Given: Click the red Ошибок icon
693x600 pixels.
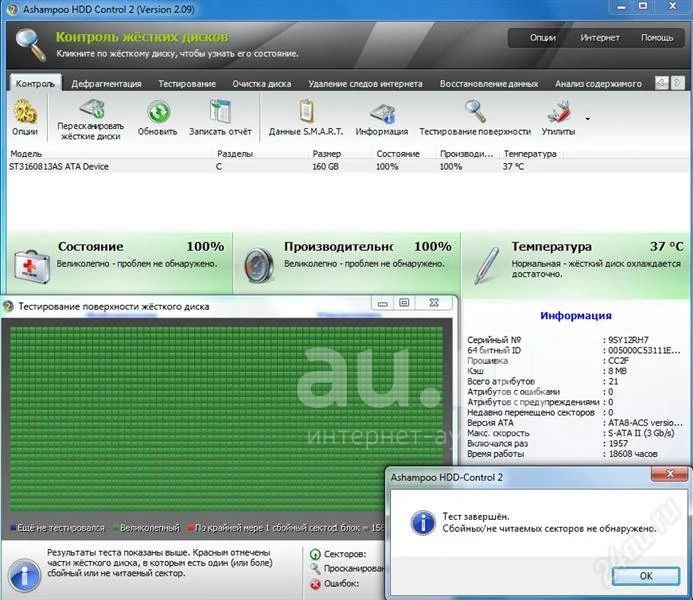Looking at the screenshot, I should click(x=315, y=584).
